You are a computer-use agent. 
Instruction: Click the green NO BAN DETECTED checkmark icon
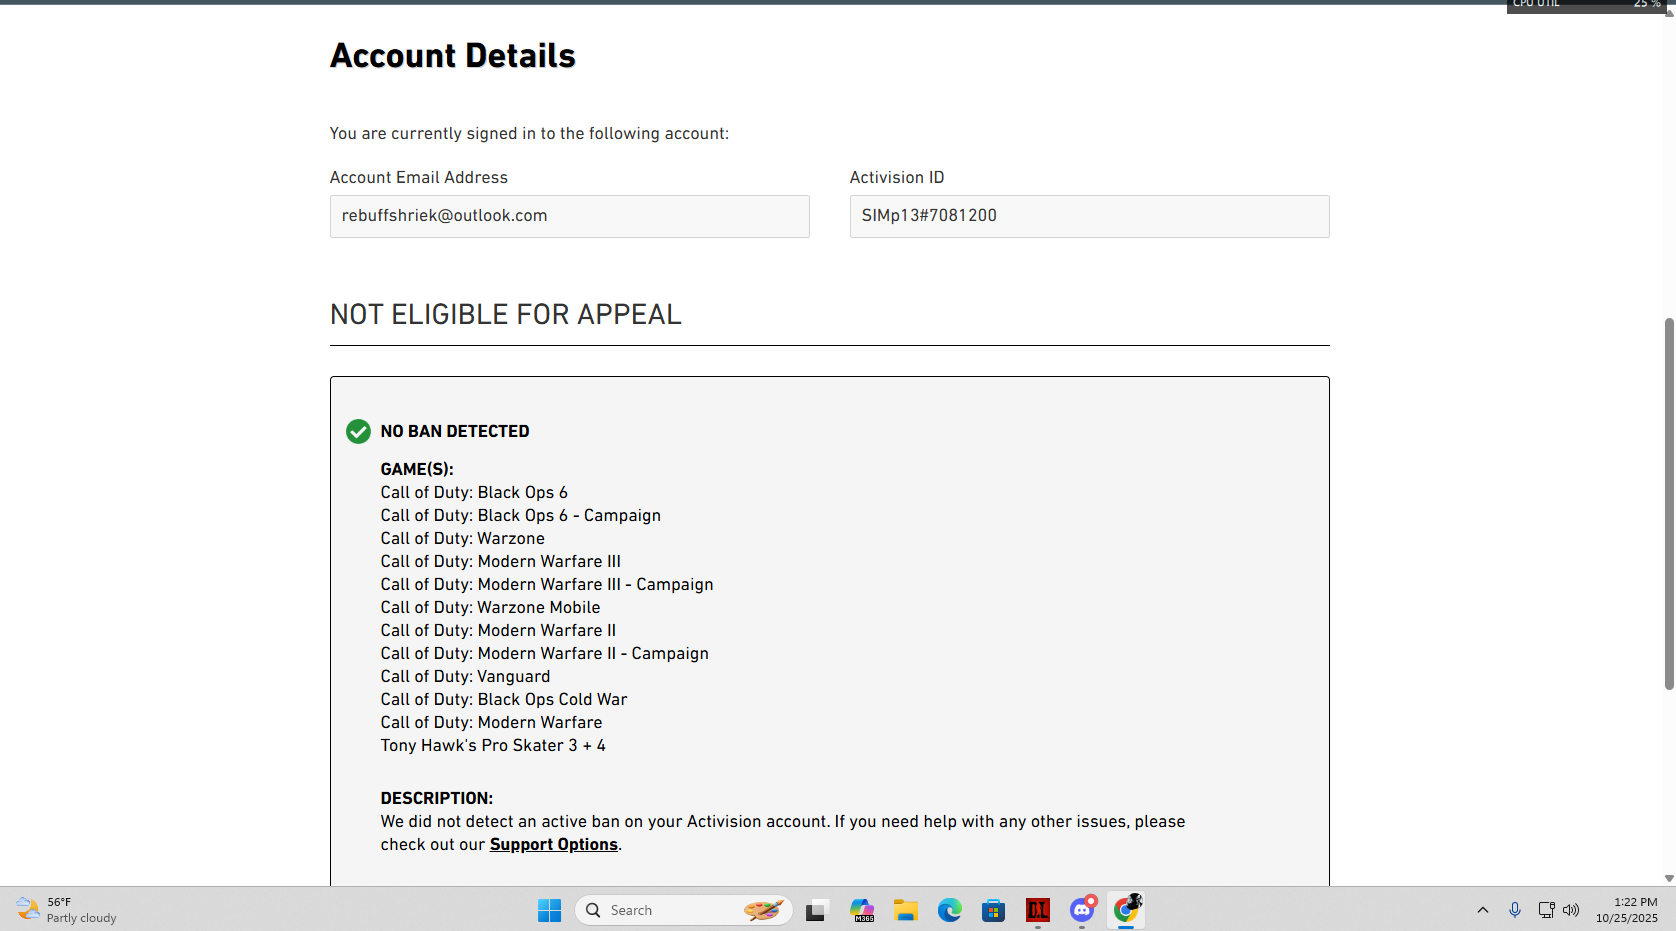click(x=358, y=431)
